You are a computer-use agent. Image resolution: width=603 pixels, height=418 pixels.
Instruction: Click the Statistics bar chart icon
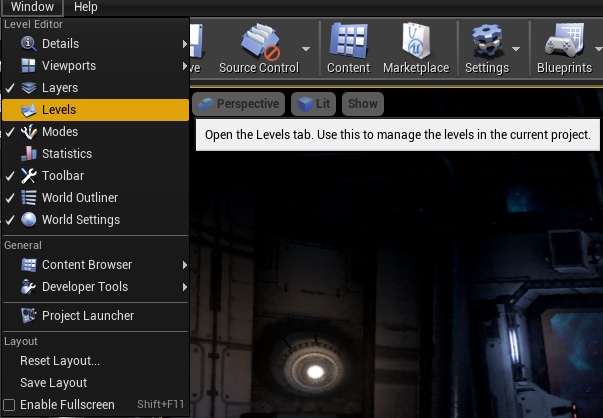(28, 153)
